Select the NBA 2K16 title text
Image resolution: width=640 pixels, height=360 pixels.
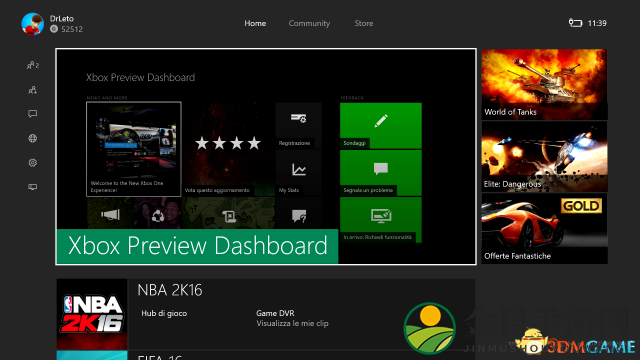[170, 290]
